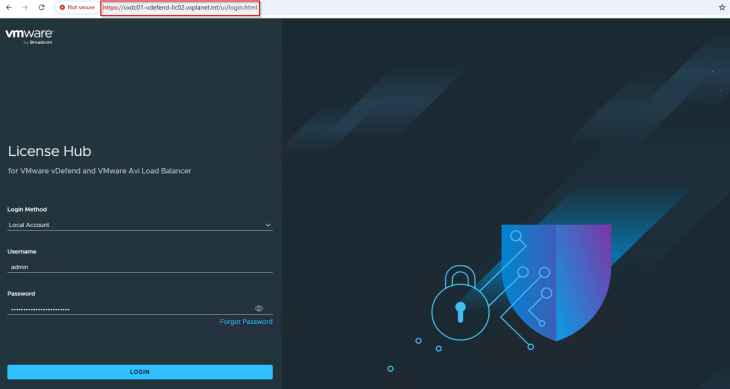Screen dimensions: 730x389
Task: Open the Forgot Password link
Action: (246, 322)
